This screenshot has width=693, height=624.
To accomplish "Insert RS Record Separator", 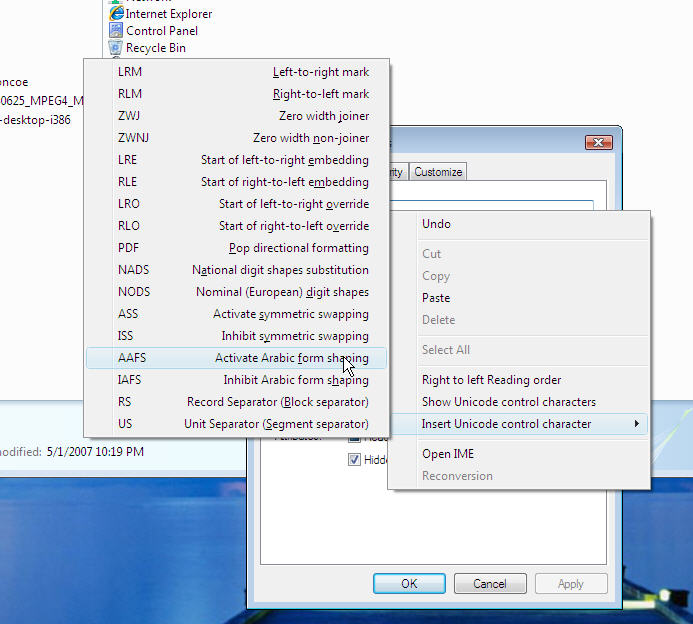I will (x=236, y=402).
